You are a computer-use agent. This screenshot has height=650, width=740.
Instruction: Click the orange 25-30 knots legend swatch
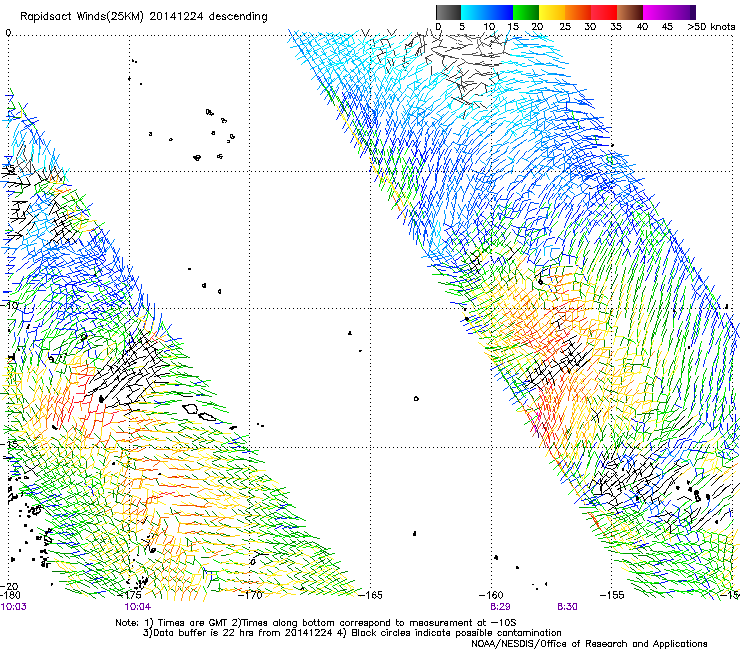click(x=578, y=12)
